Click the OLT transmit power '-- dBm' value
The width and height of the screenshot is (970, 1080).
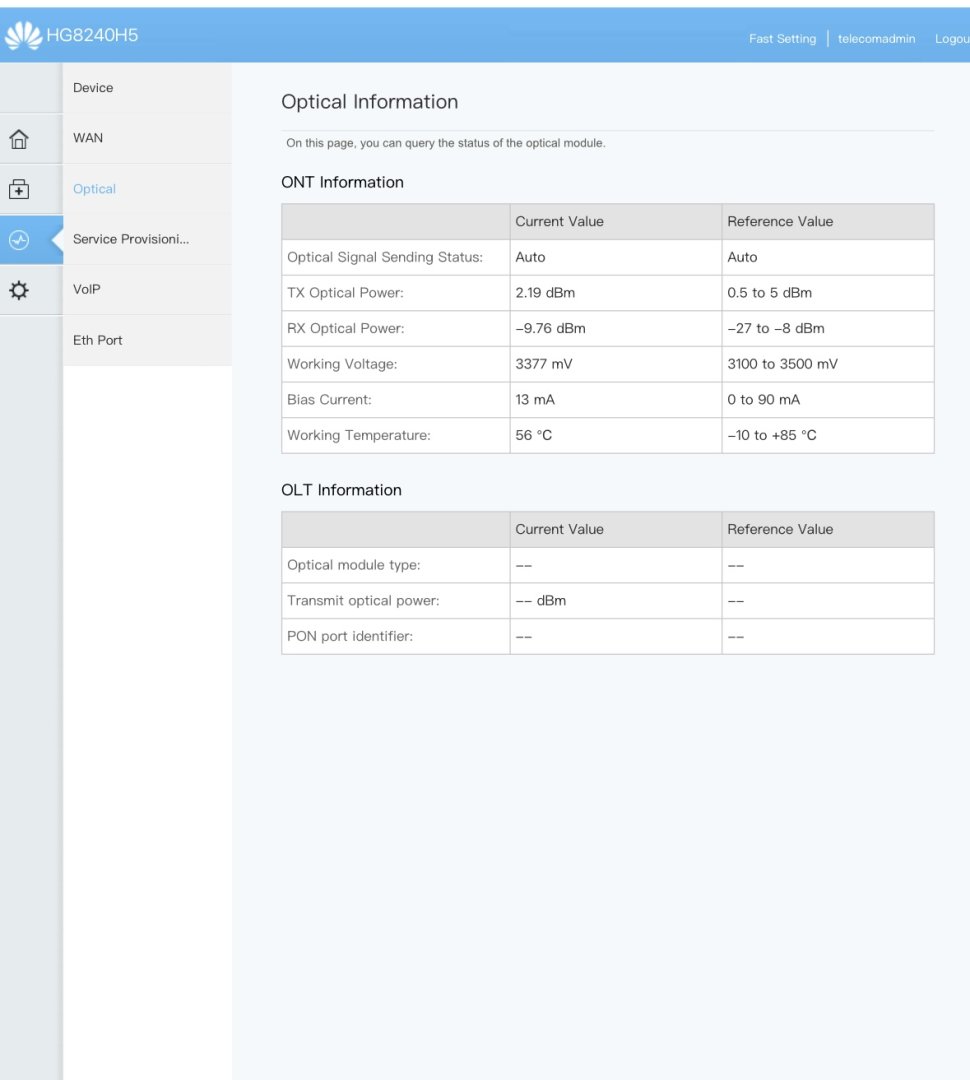pos(541,601)
